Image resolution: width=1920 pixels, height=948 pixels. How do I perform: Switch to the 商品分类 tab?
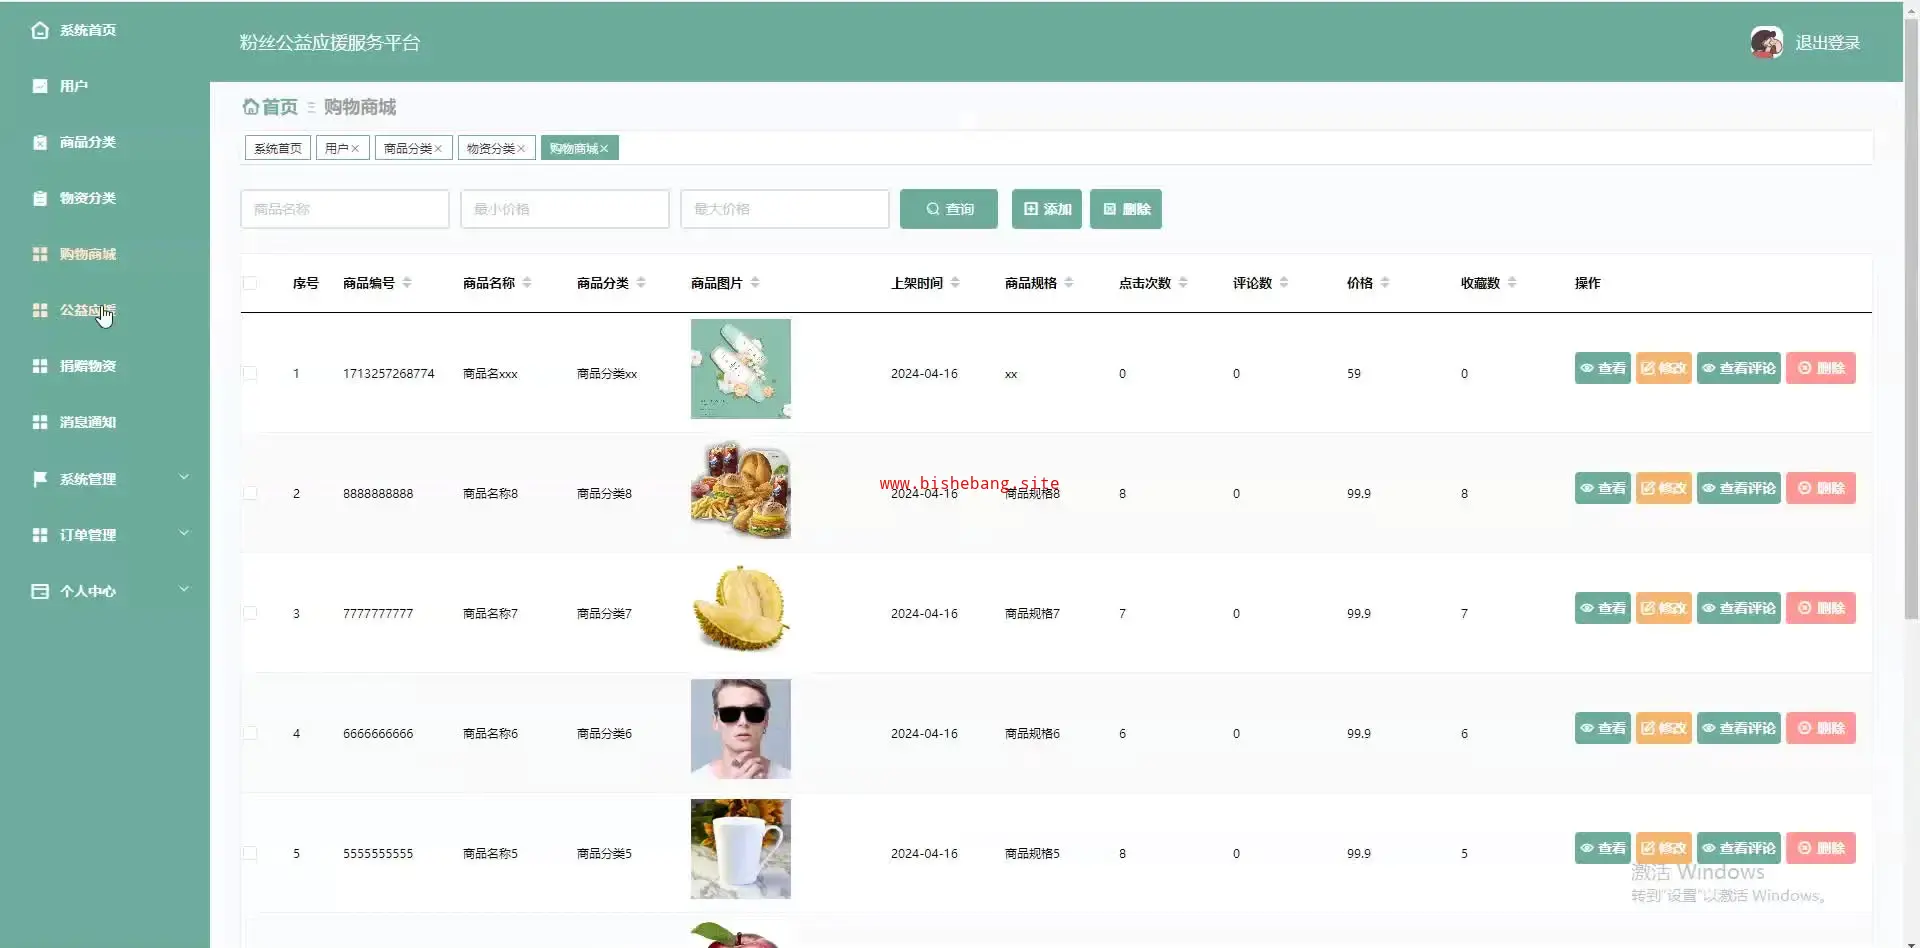pos(408,148)
